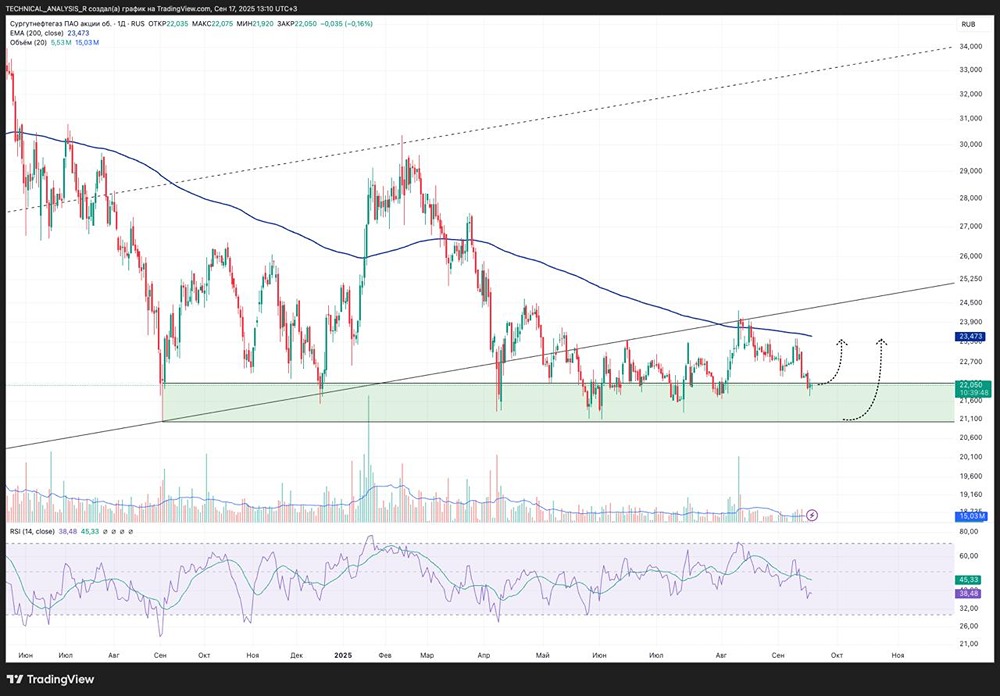Click the 34,000 price axis label
The width and height of the screenshot is (1000, 696).
tap(972, 47)
